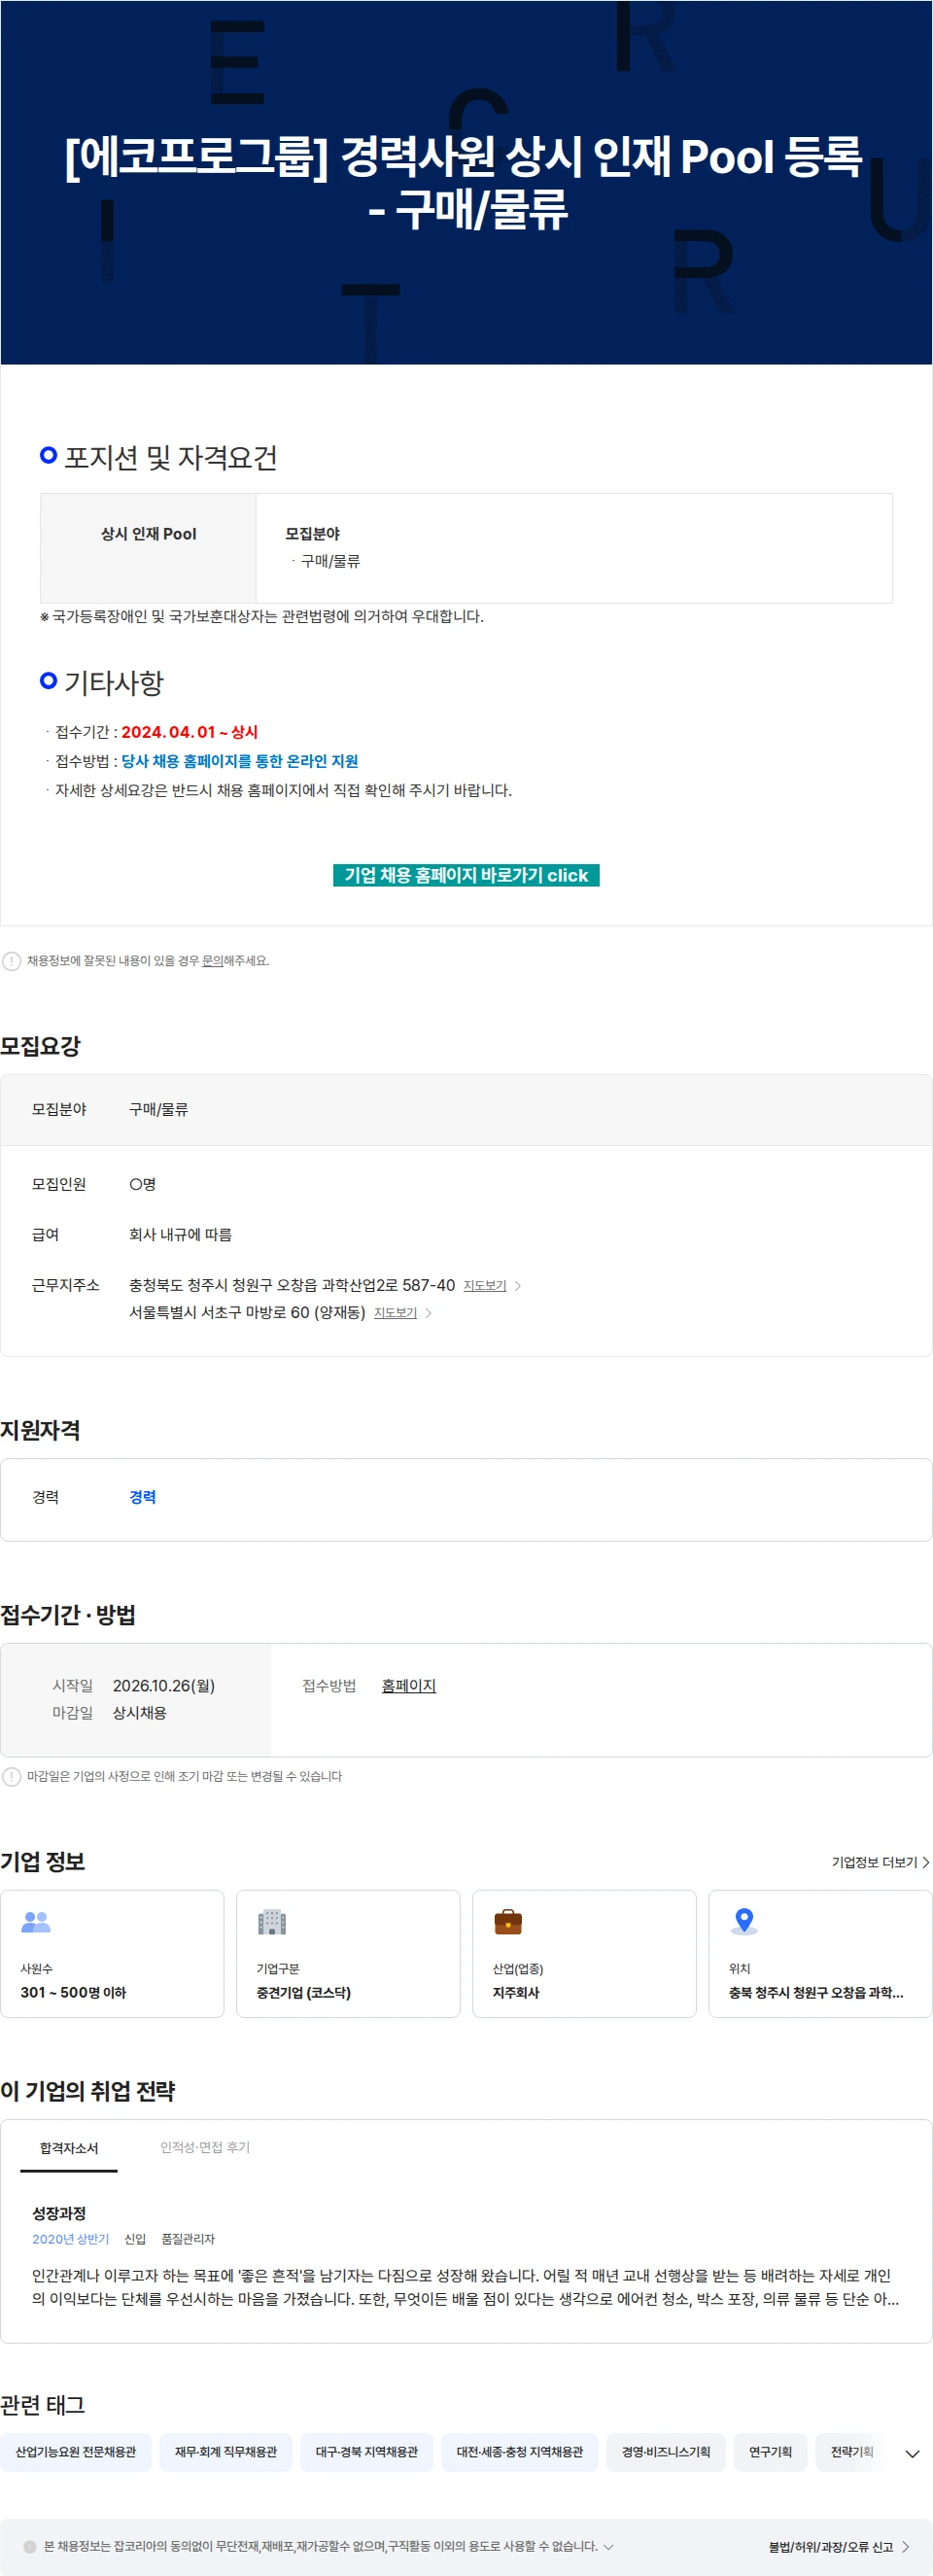Click the chevron beside 신고 link
The width and height of the screenshot is (933, 2576).
pos(906,2547)
